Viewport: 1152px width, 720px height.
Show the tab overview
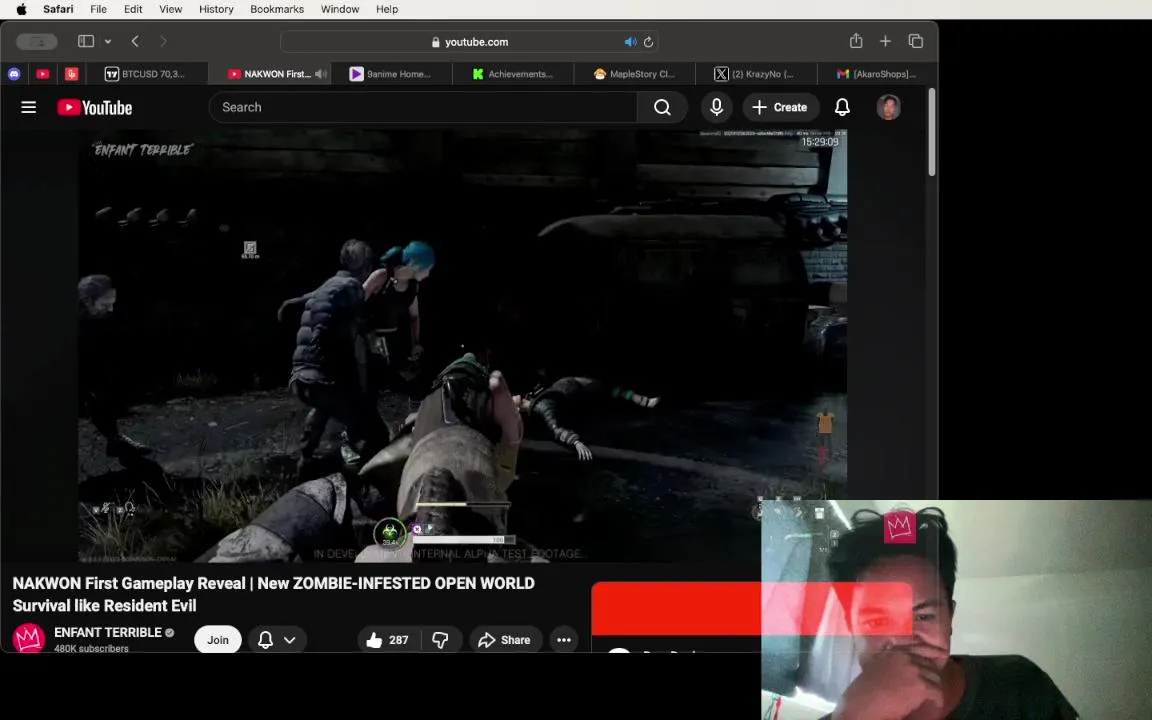(x=915, y=41)
